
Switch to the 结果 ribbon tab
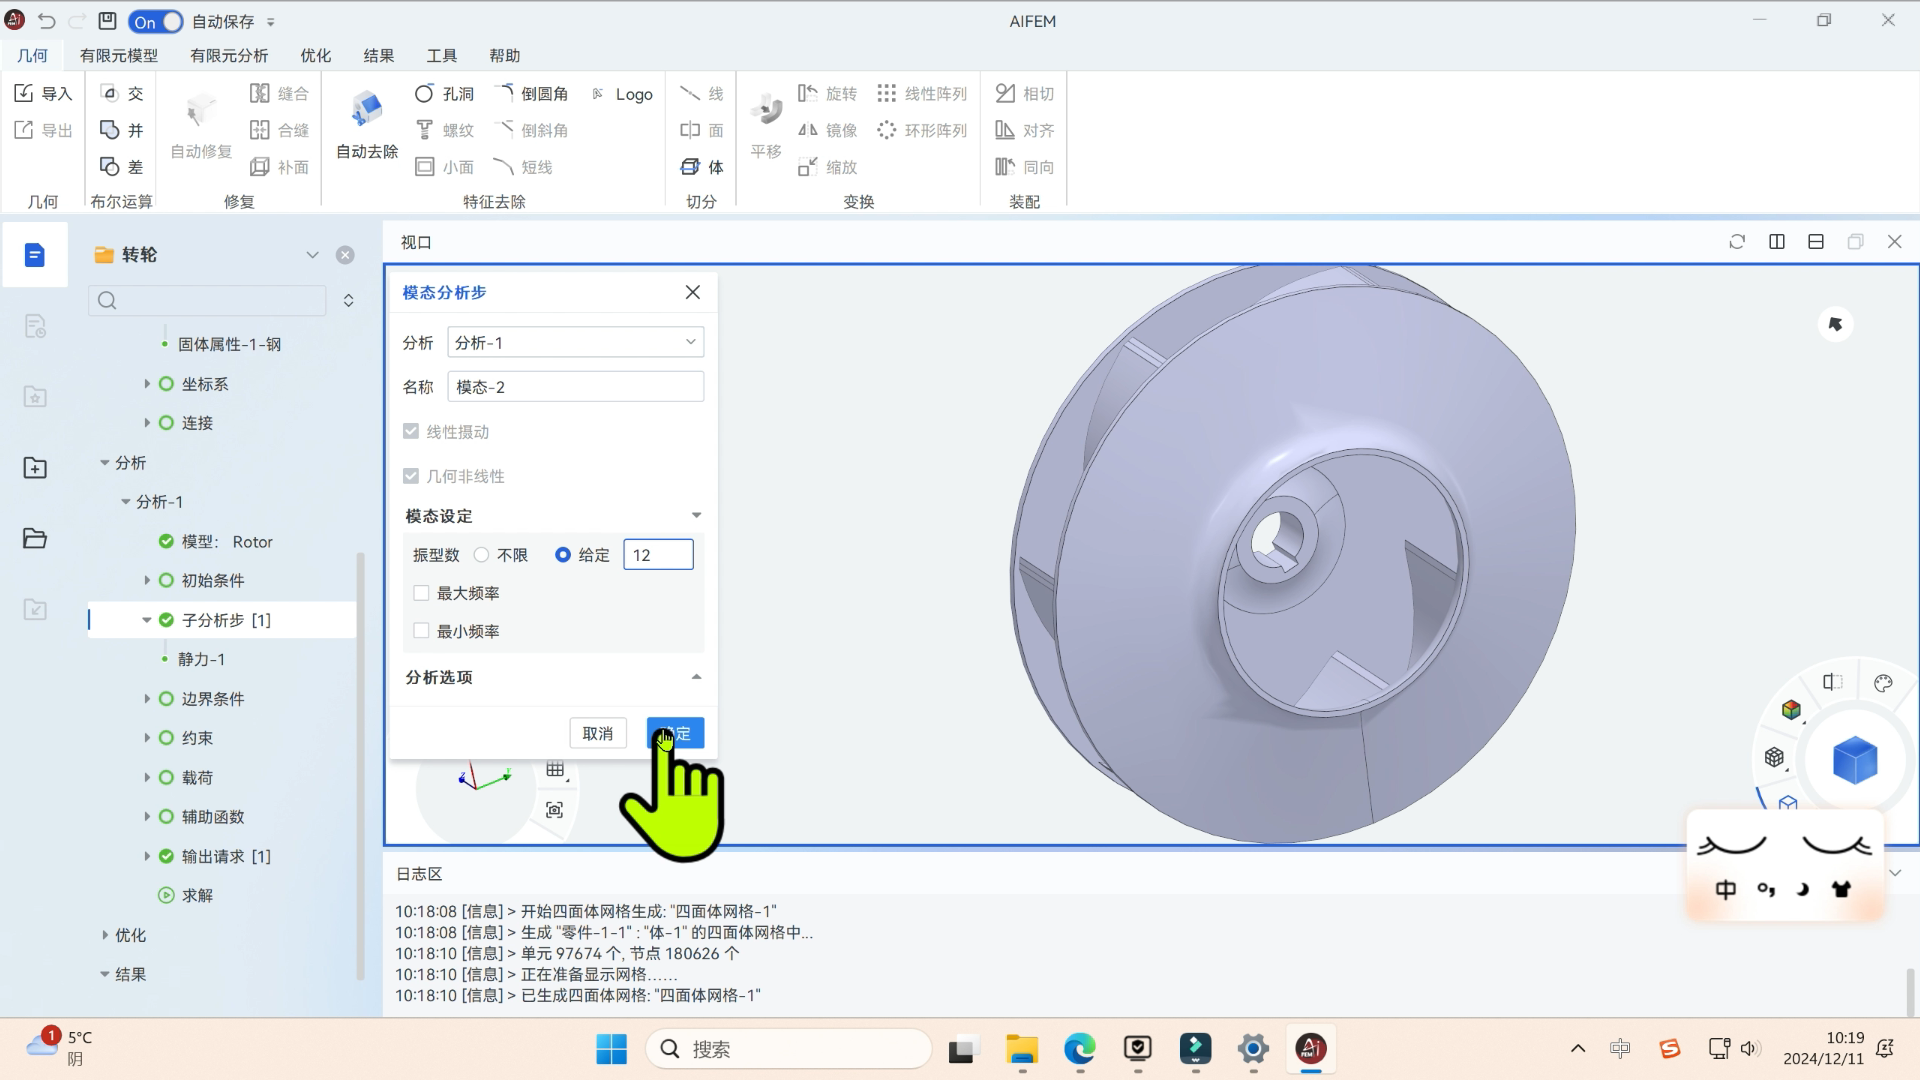378,56
